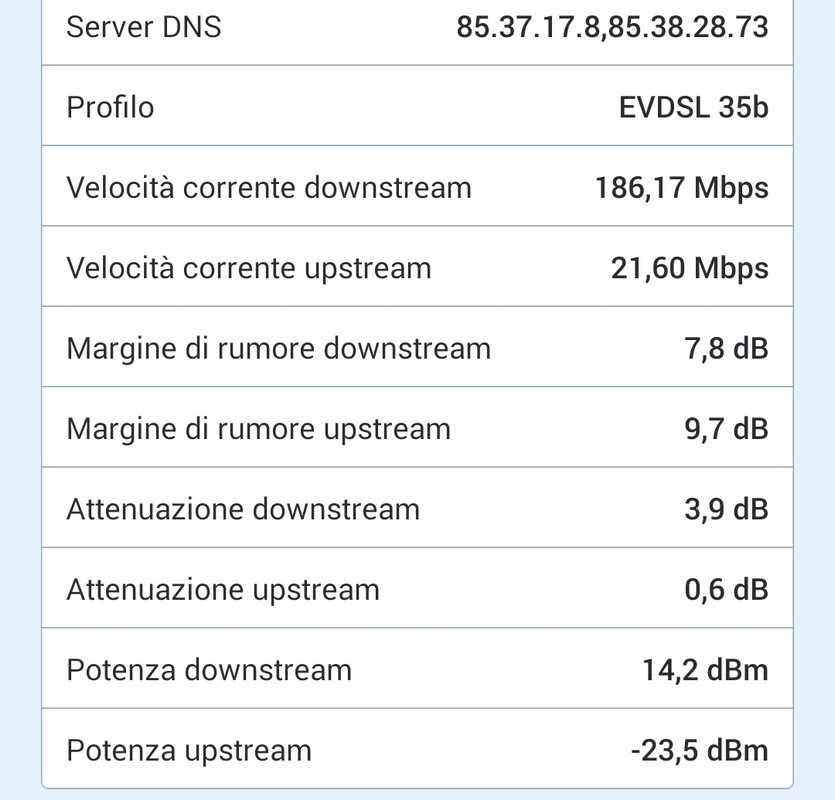Image resolution: width=835 pixels, height=800 pixels.
Task: Click the Potenza upstream label
Action: click(189, 750)
